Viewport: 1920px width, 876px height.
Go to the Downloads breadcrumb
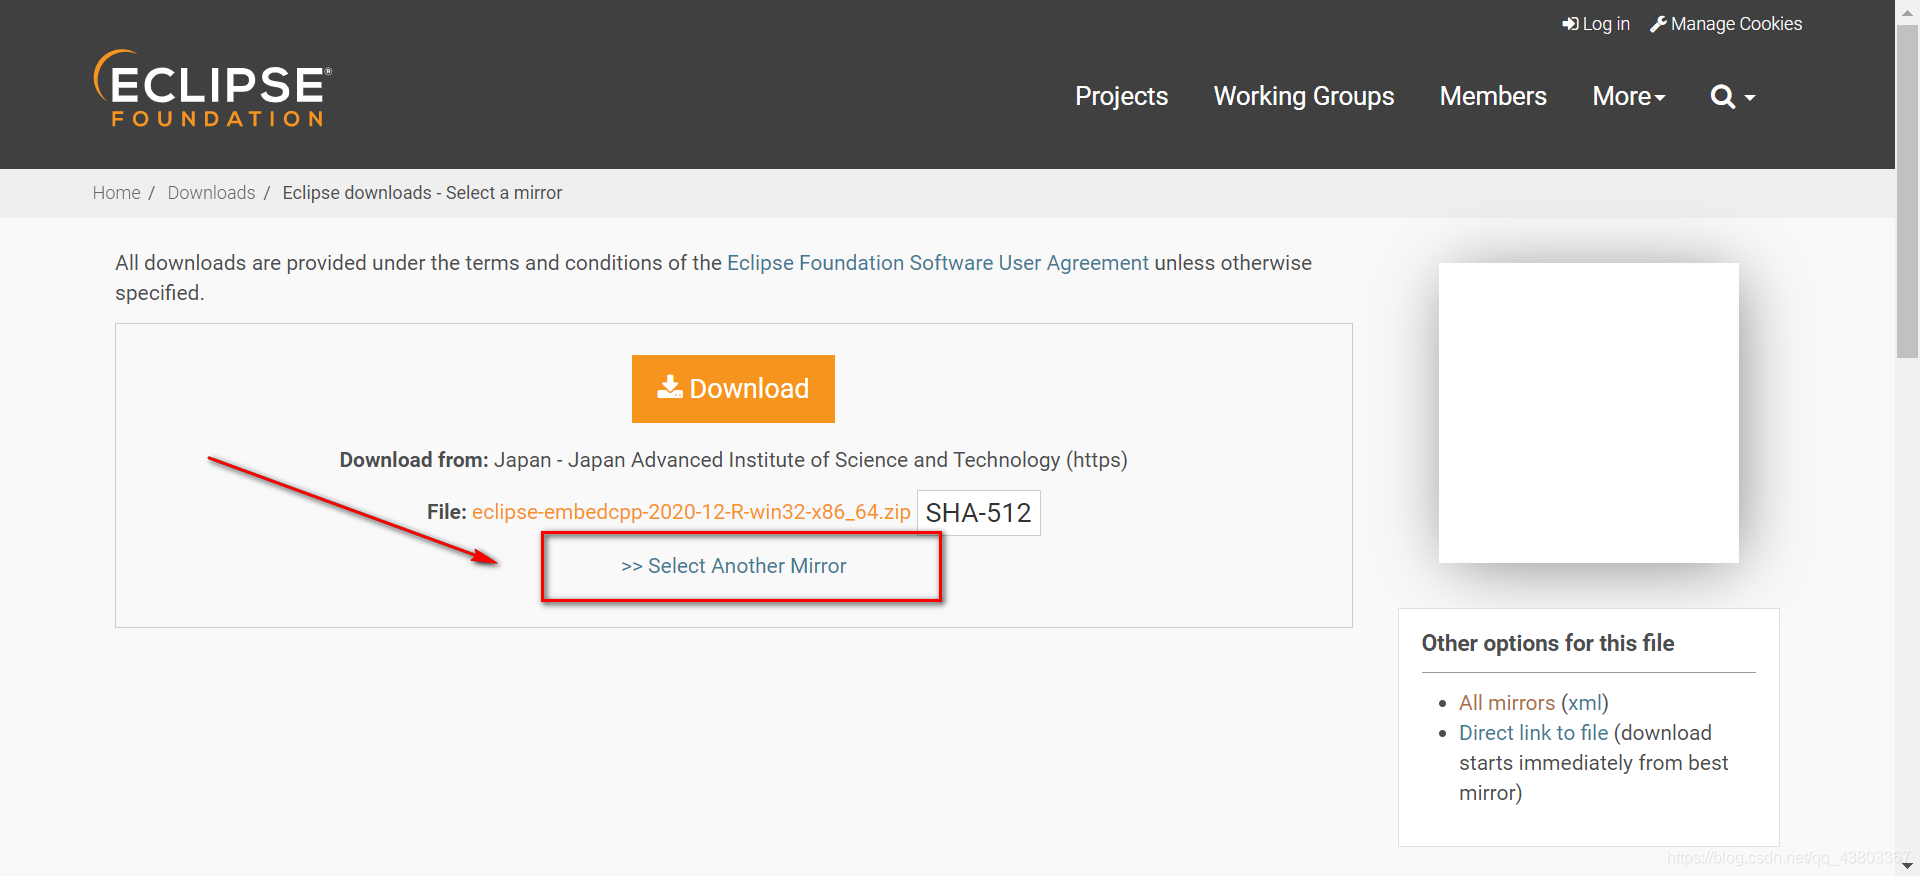click(211, 193)
